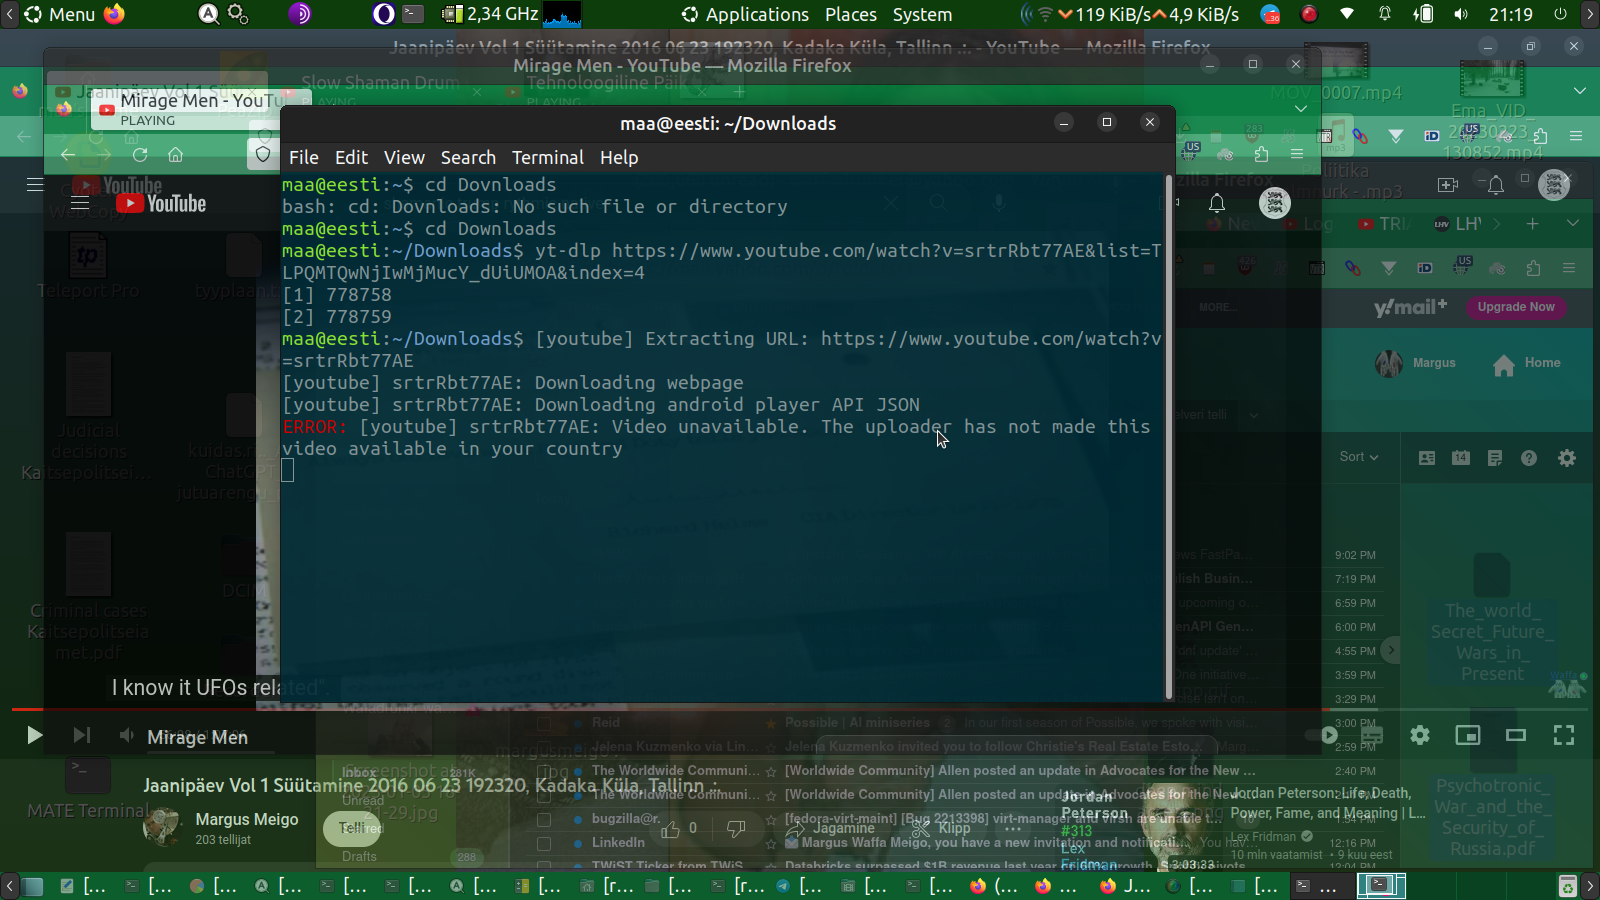This screenshot has width=1600, height=900.
Task: Open the MATE Menu button in the top panel
Action: (x=59, y=14)
